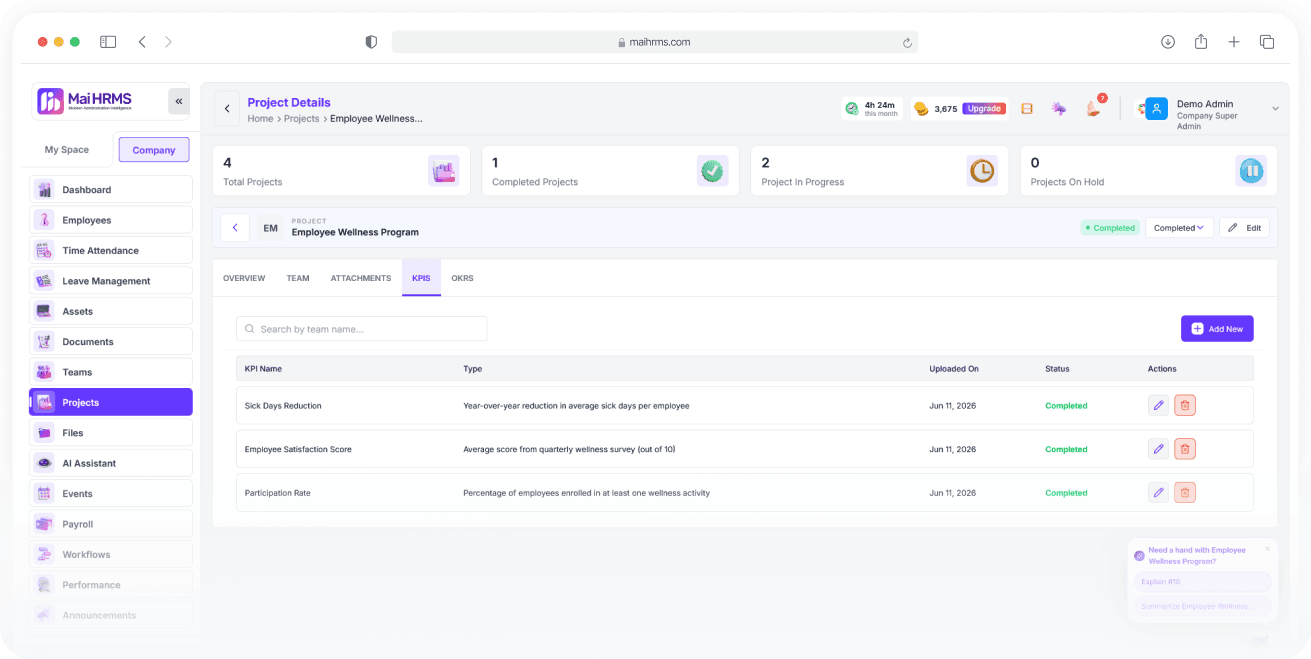1311x659 pixels.
Task: Click the Project In Progress clock icon
Action: point(982,171)
